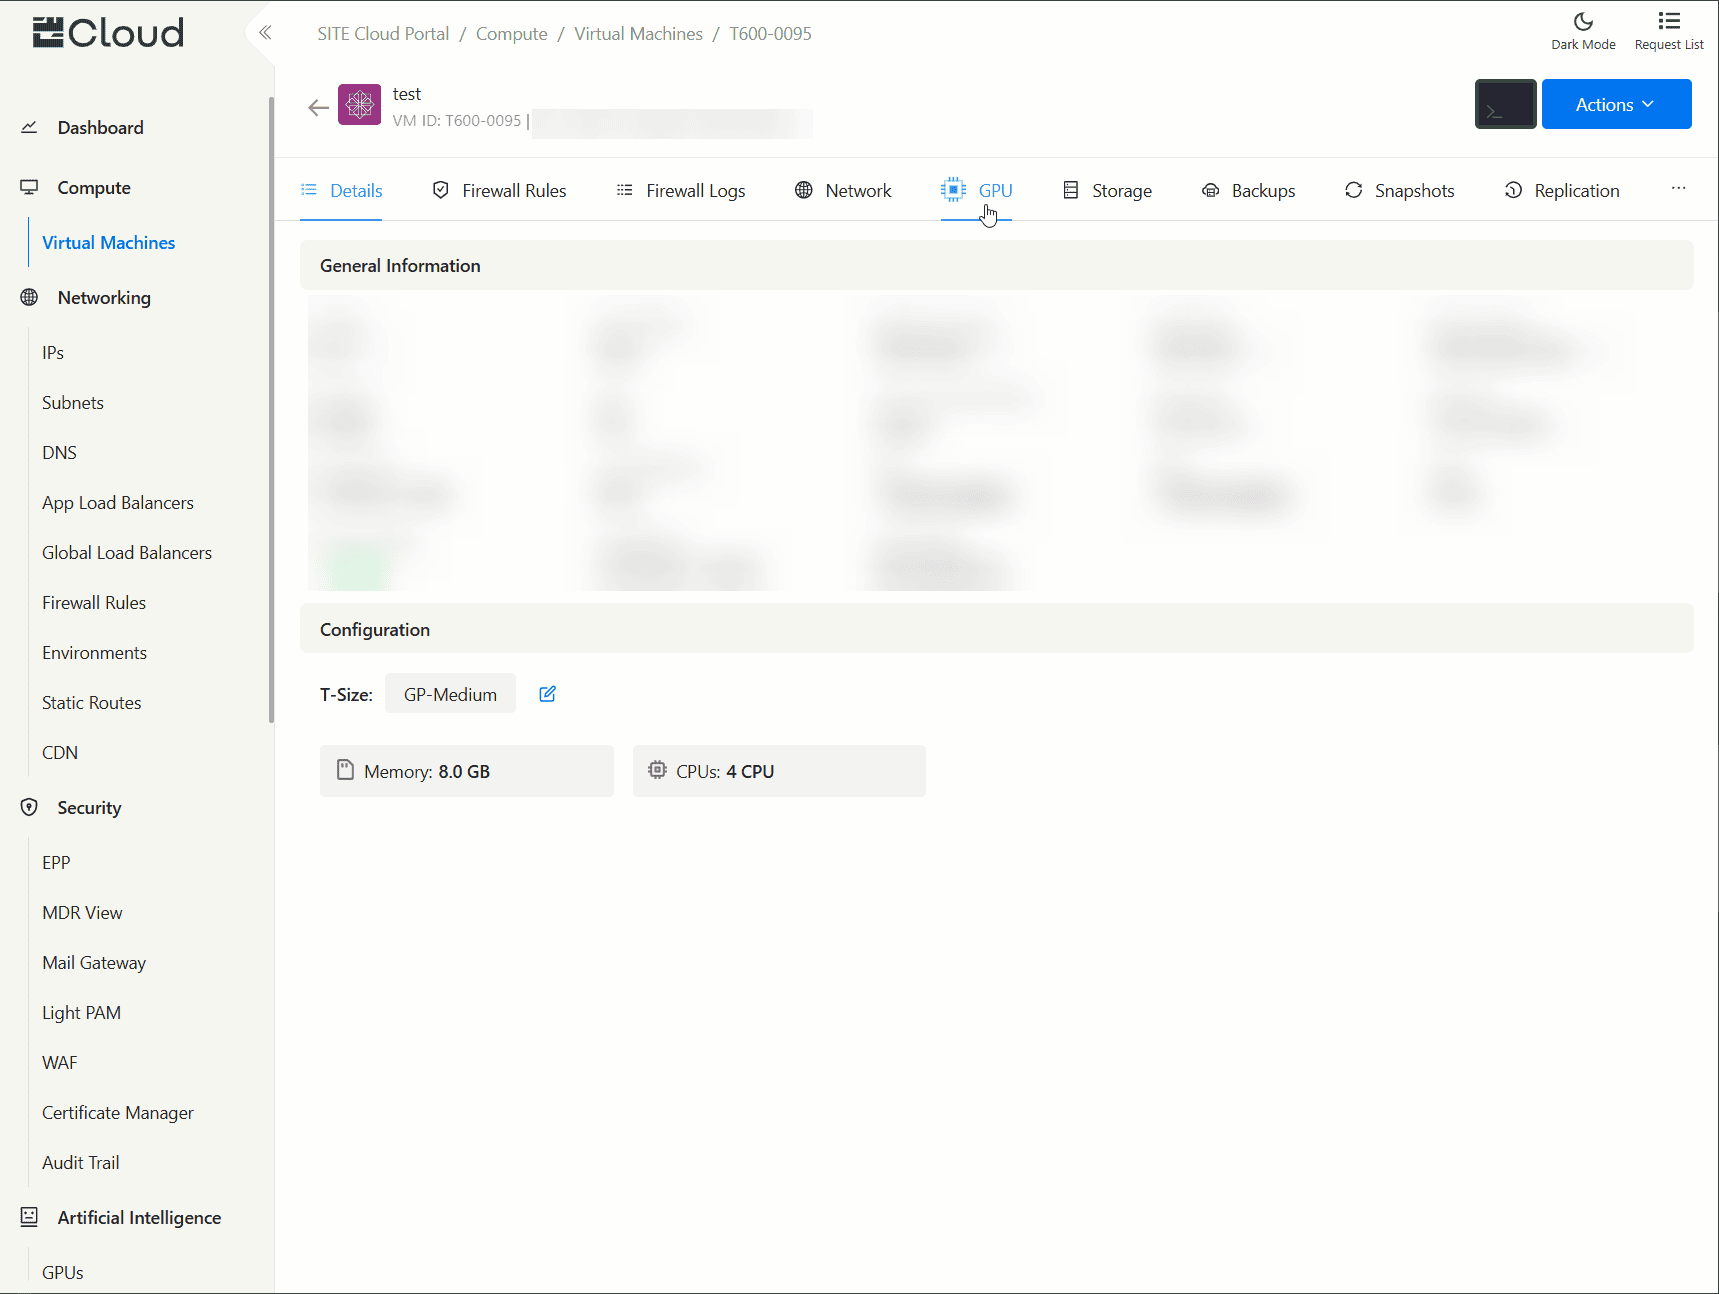Click Virtual Machines breadcrumb link
Viewport: 1719px width, 1294px height.
[638, 34]
